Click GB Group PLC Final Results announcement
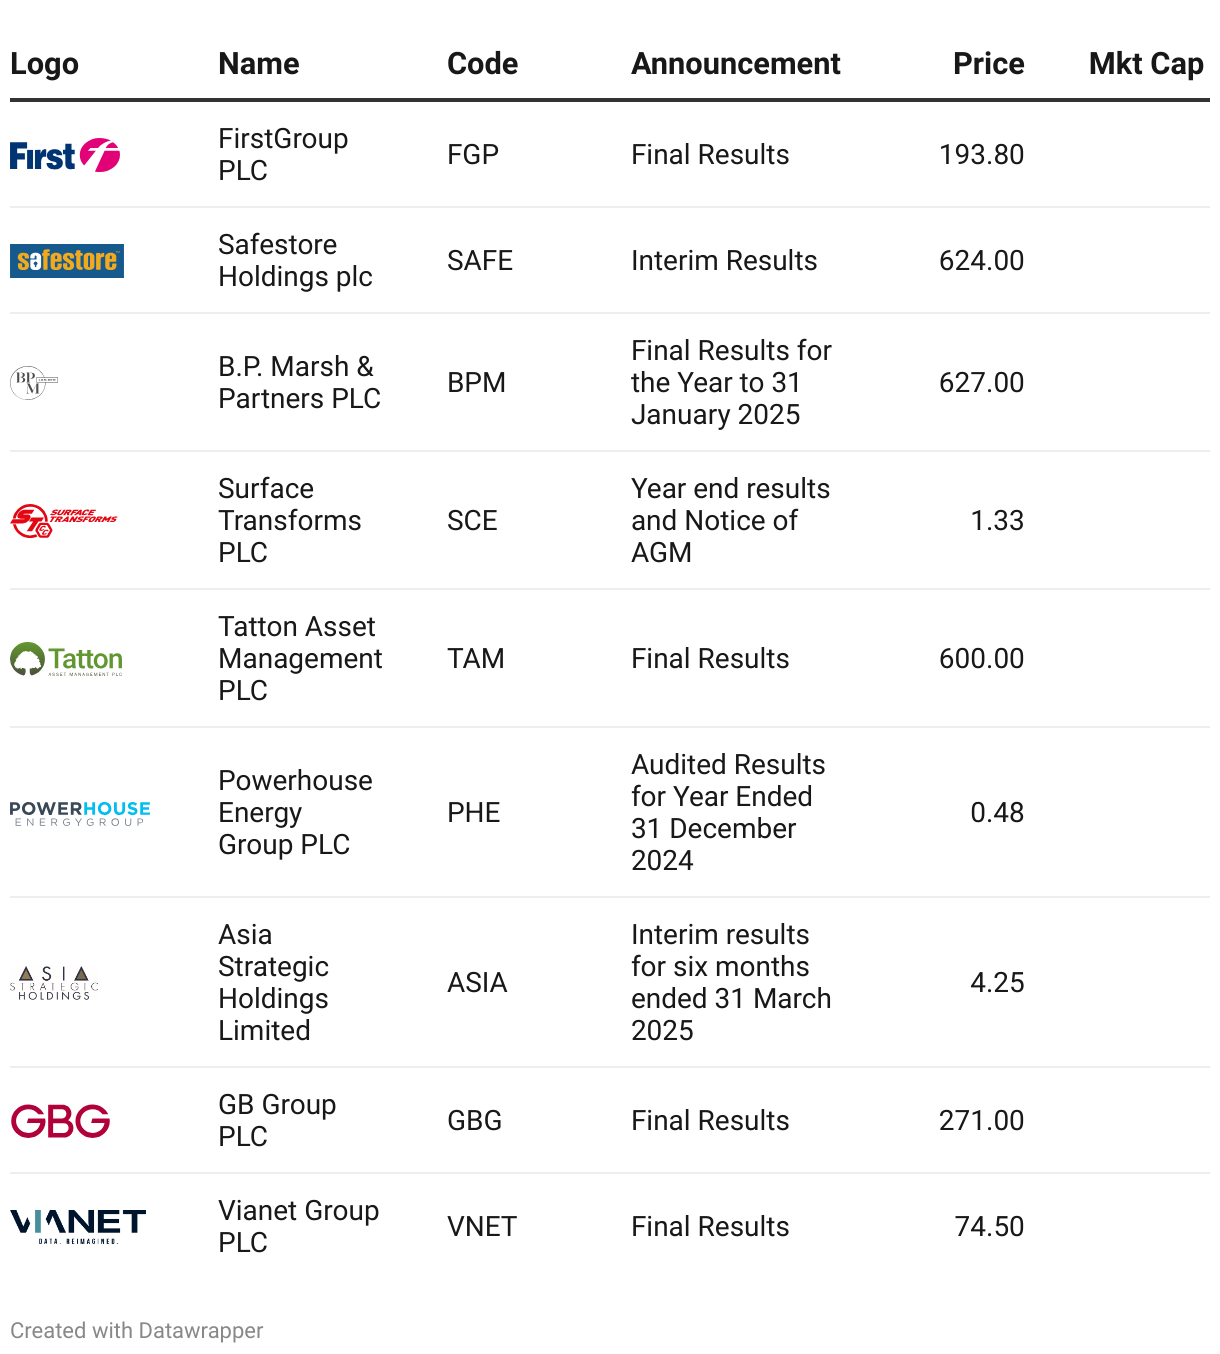The width and height of the screenshot is (1220, 1354). point(710,1121)
